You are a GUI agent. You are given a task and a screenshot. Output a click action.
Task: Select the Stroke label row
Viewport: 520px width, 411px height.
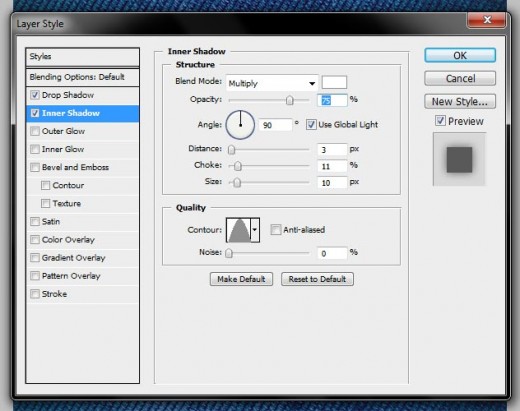point(82,294)
